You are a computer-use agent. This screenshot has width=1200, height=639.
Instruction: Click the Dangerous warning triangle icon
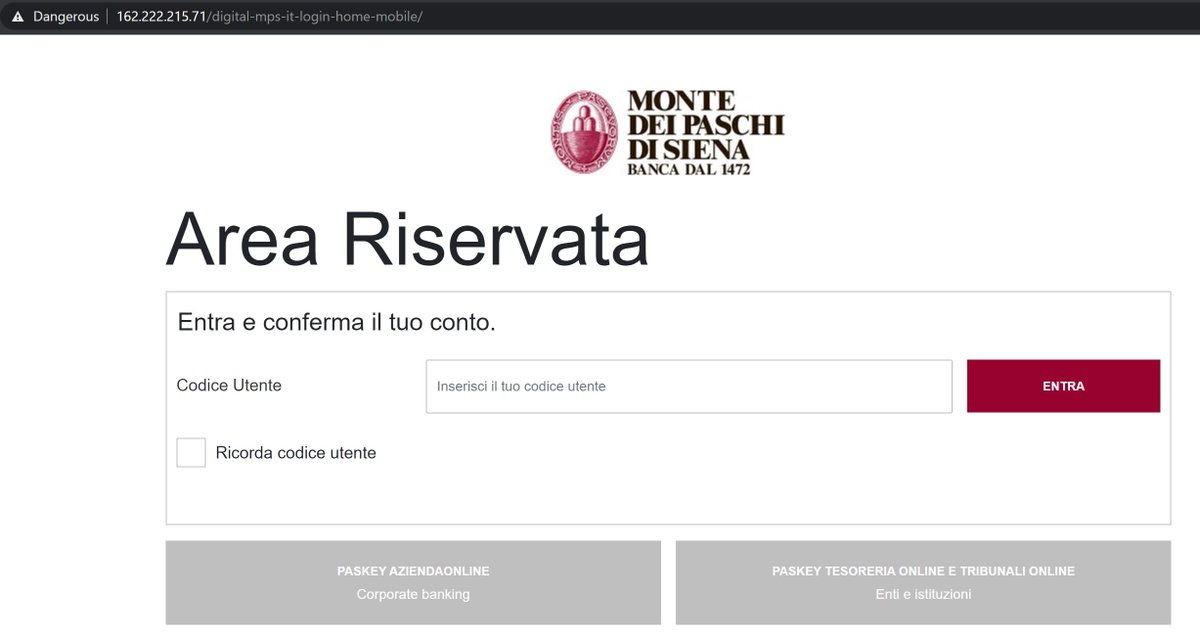point(17,17)
